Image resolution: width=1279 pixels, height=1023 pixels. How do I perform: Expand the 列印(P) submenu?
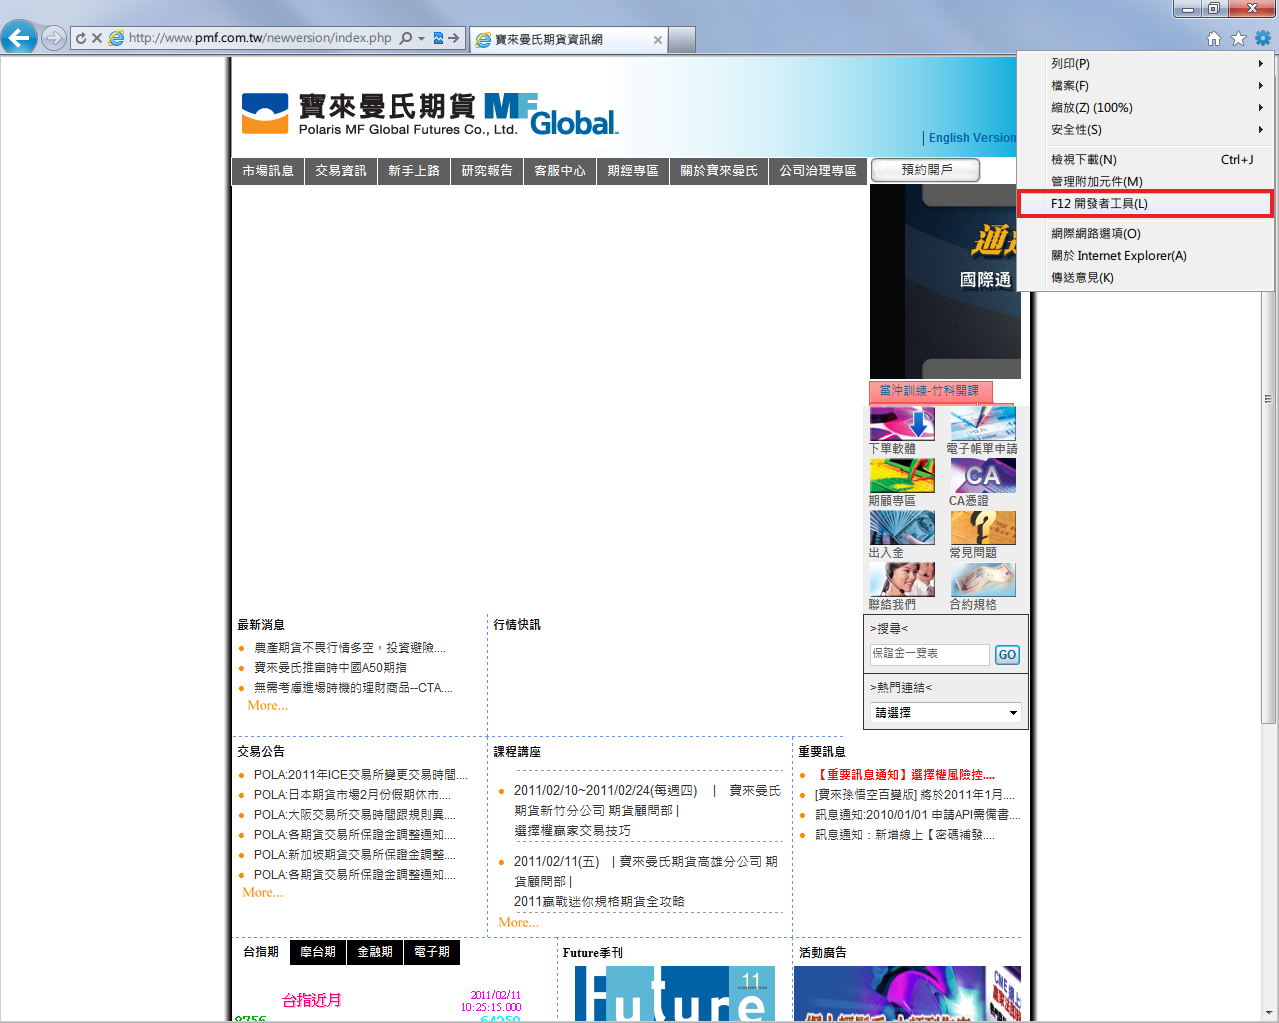click(x=1145, y=63)
